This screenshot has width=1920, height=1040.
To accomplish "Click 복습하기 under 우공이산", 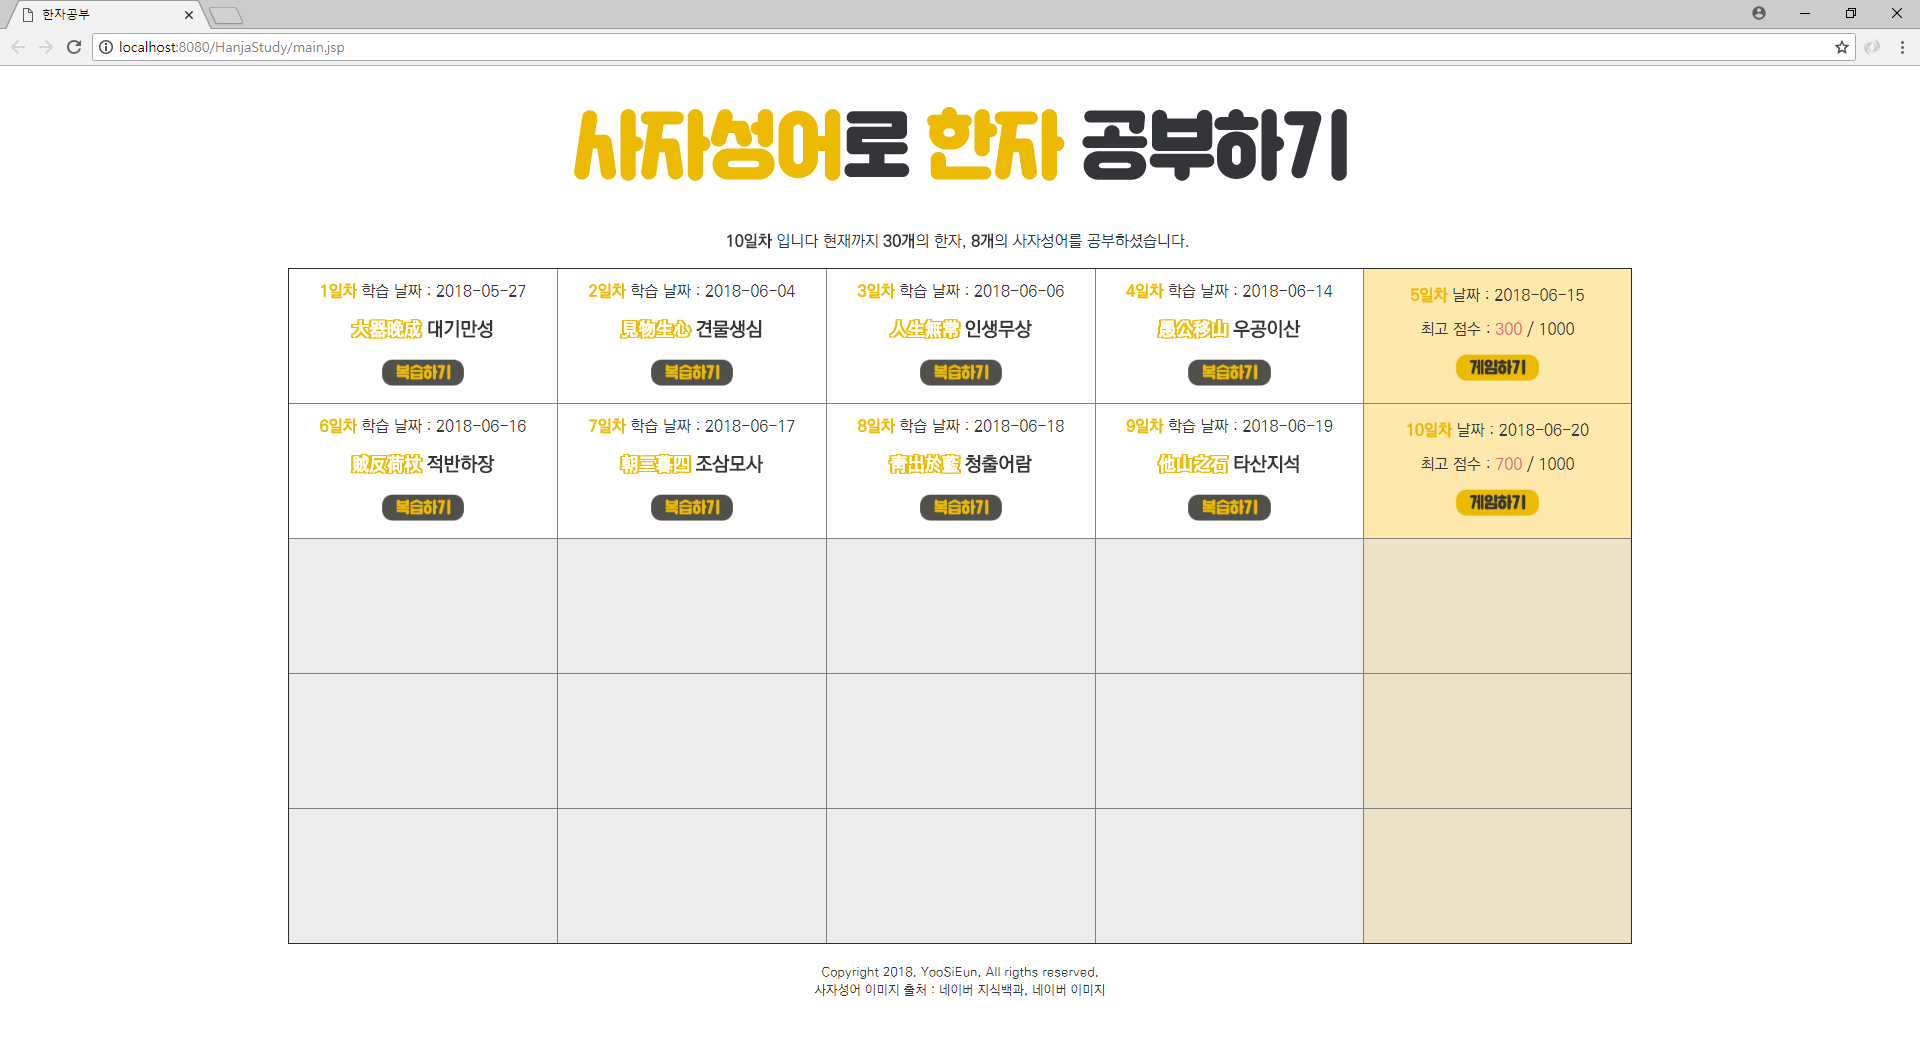I will (1228, 372).
